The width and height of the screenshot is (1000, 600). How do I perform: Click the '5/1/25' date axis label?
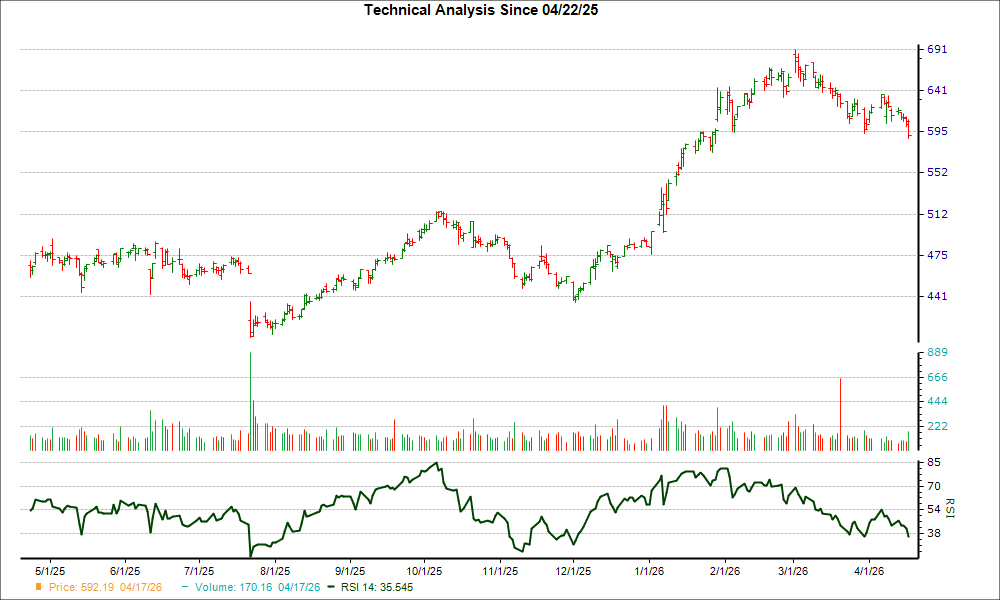[48, 568]
